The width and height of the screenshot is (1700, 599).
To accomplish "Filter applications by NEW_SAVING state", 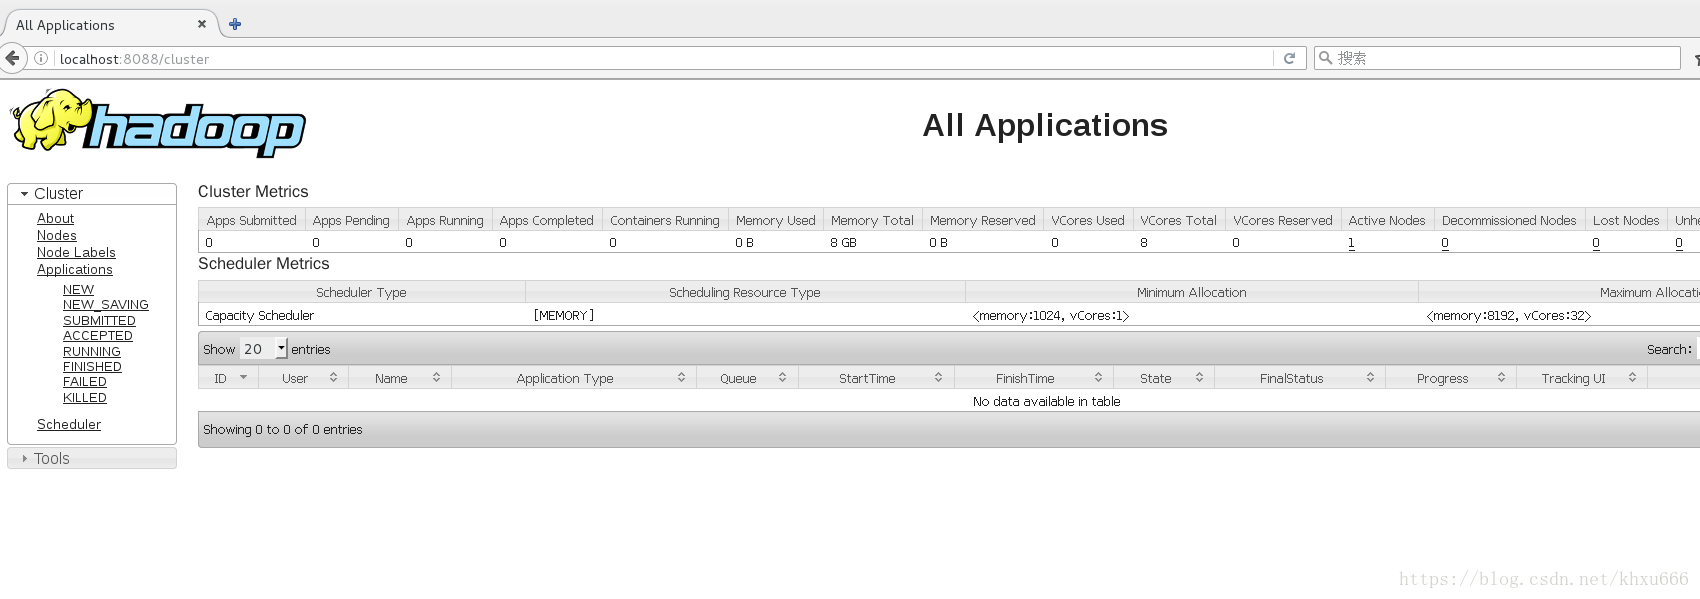I will pos(106,304).
